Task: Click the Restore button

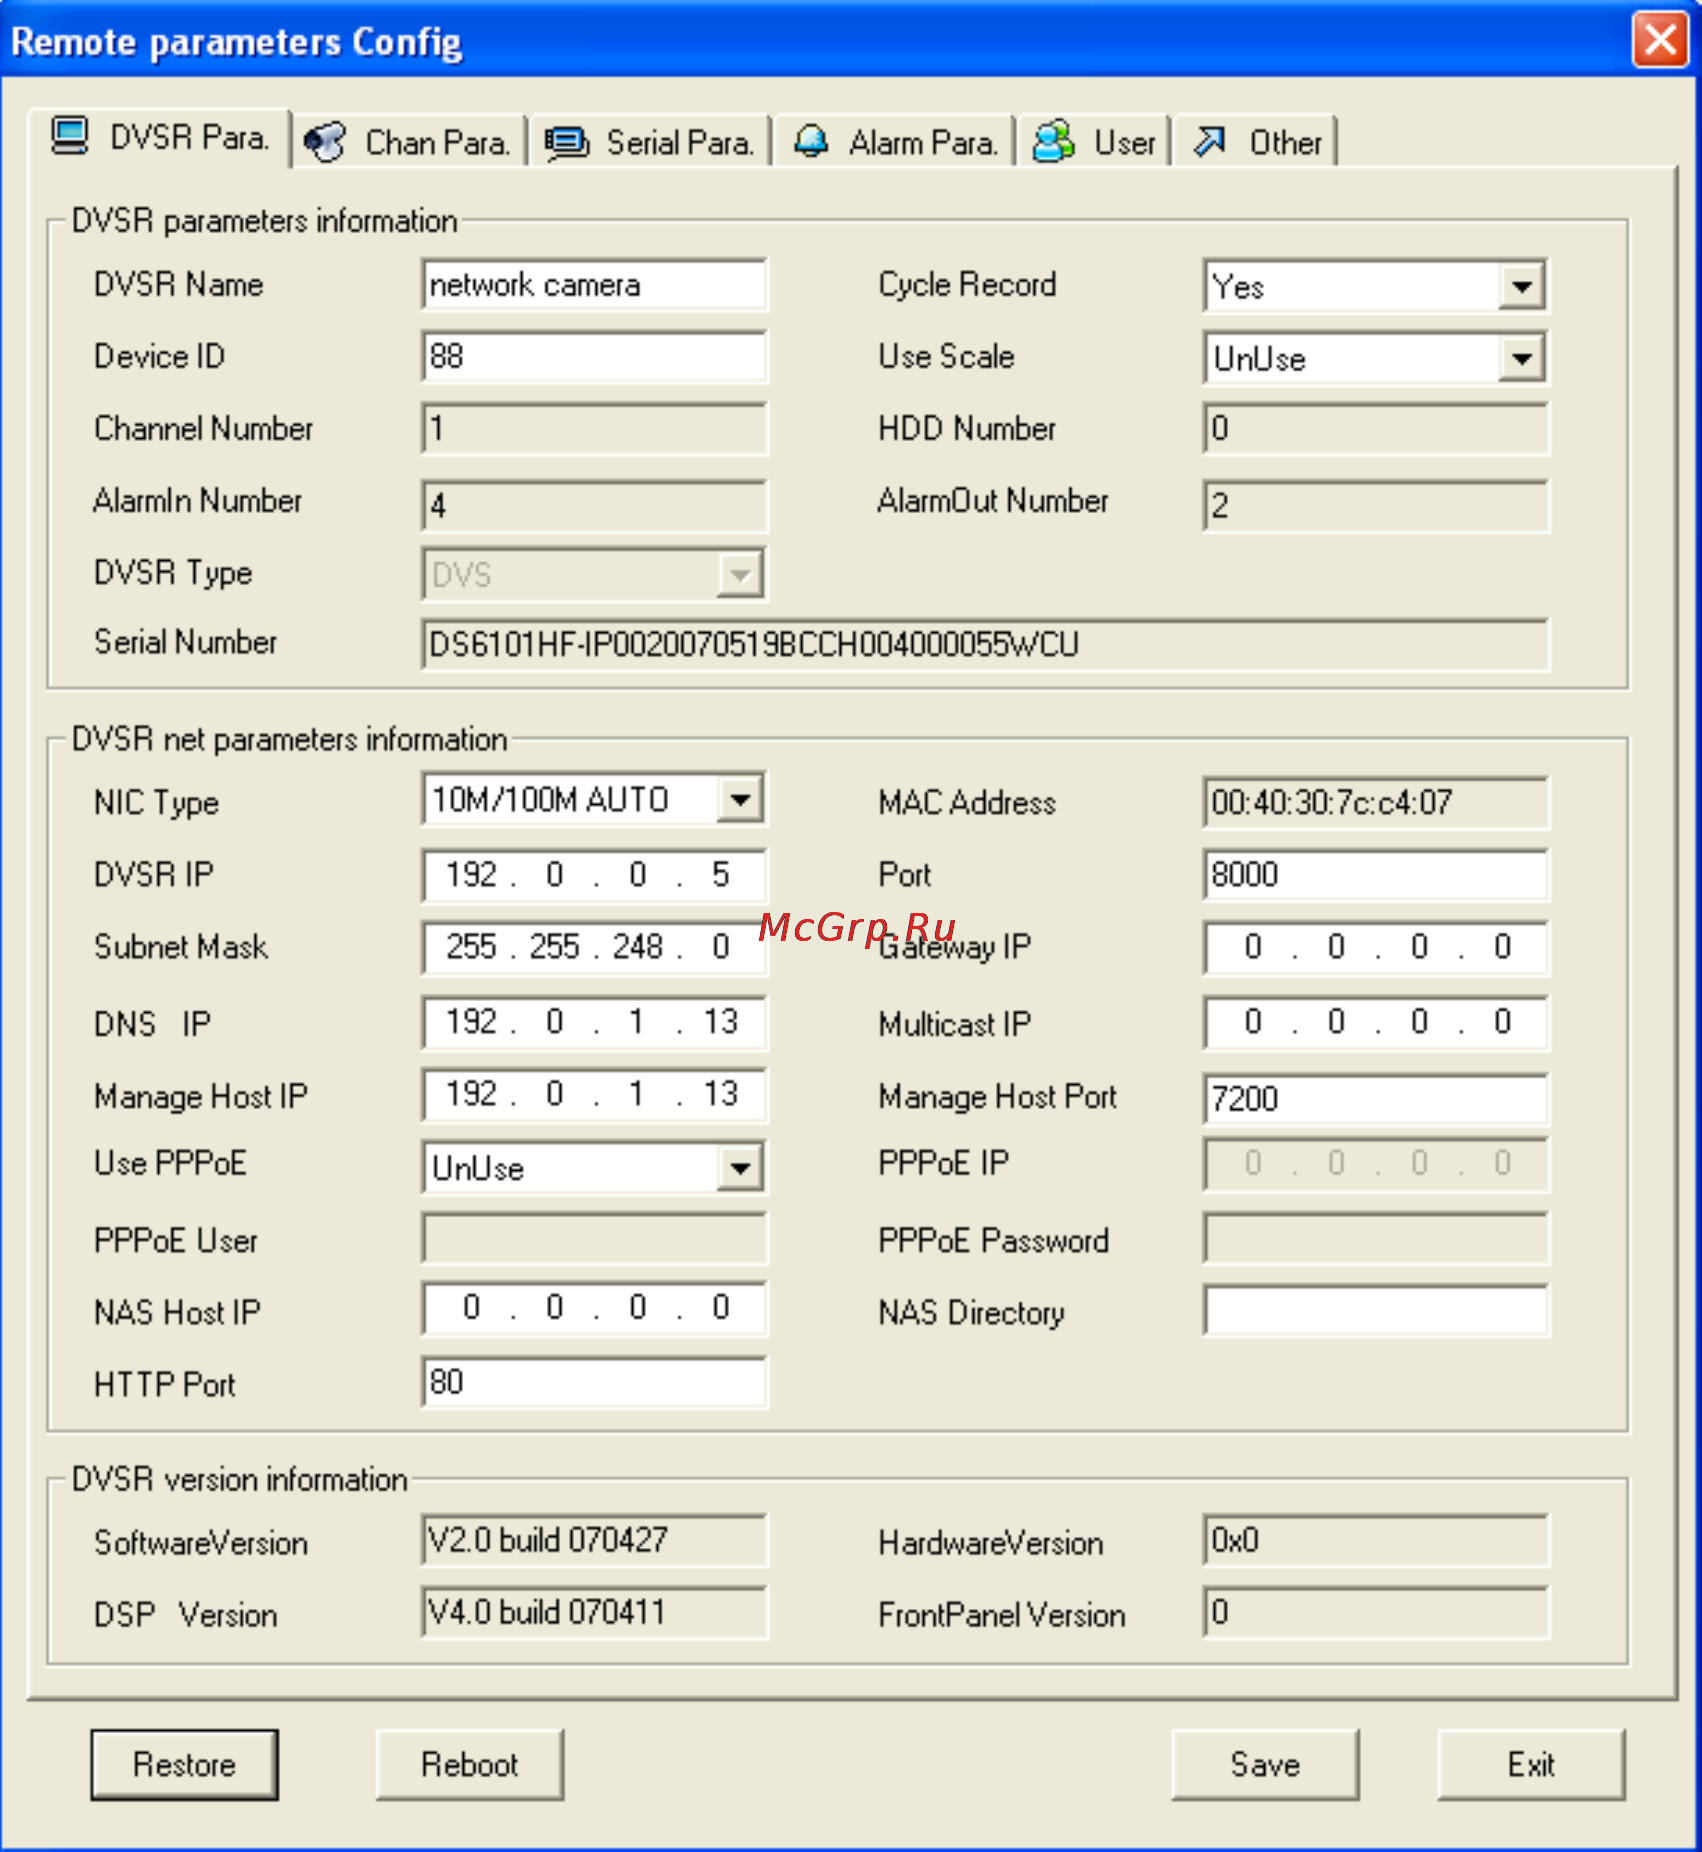Action: point(184,1765)
